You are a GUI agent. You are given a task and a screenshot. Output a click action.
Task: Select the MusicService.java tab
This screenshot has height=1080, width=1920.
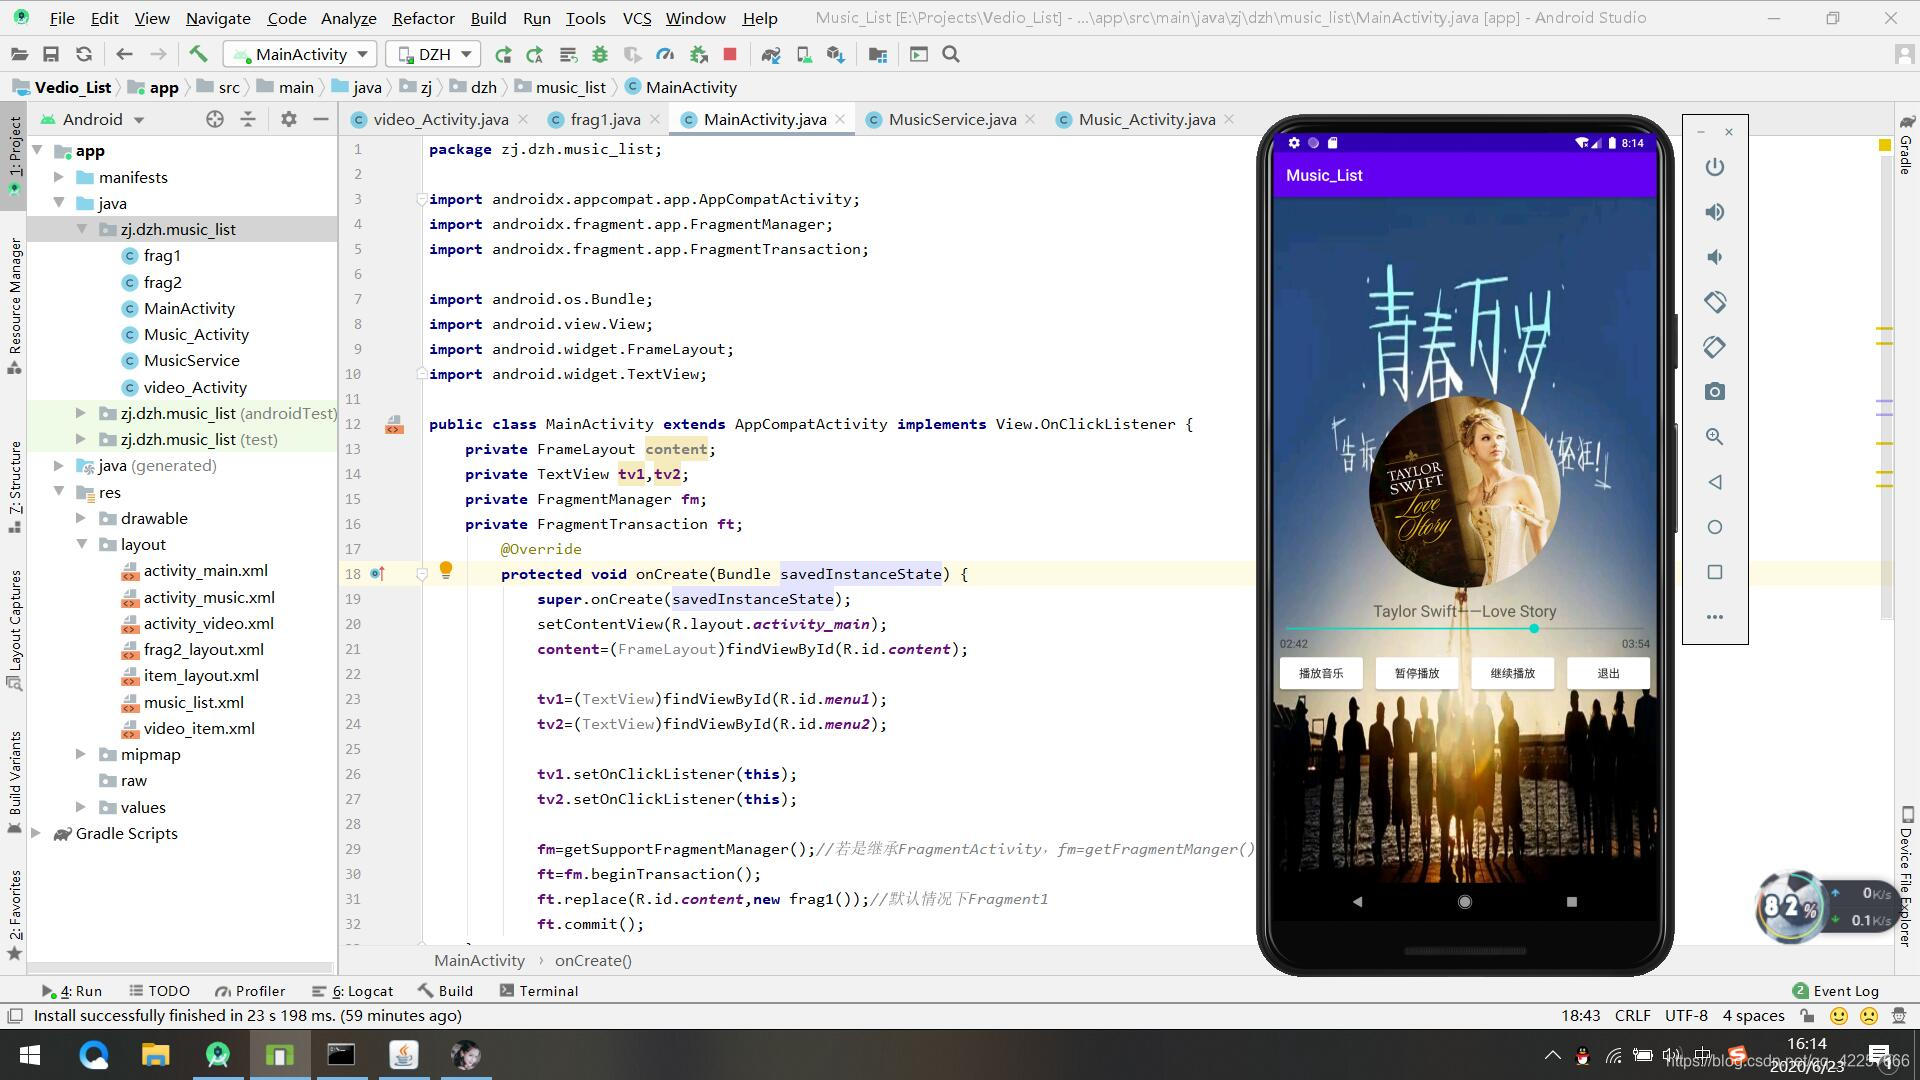(951, 119)
